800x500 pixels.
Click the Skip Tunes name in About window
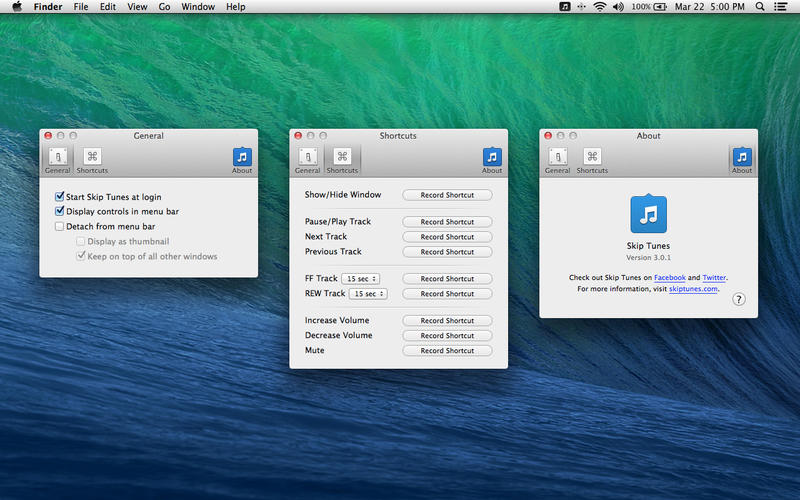[x=648, y=245]
